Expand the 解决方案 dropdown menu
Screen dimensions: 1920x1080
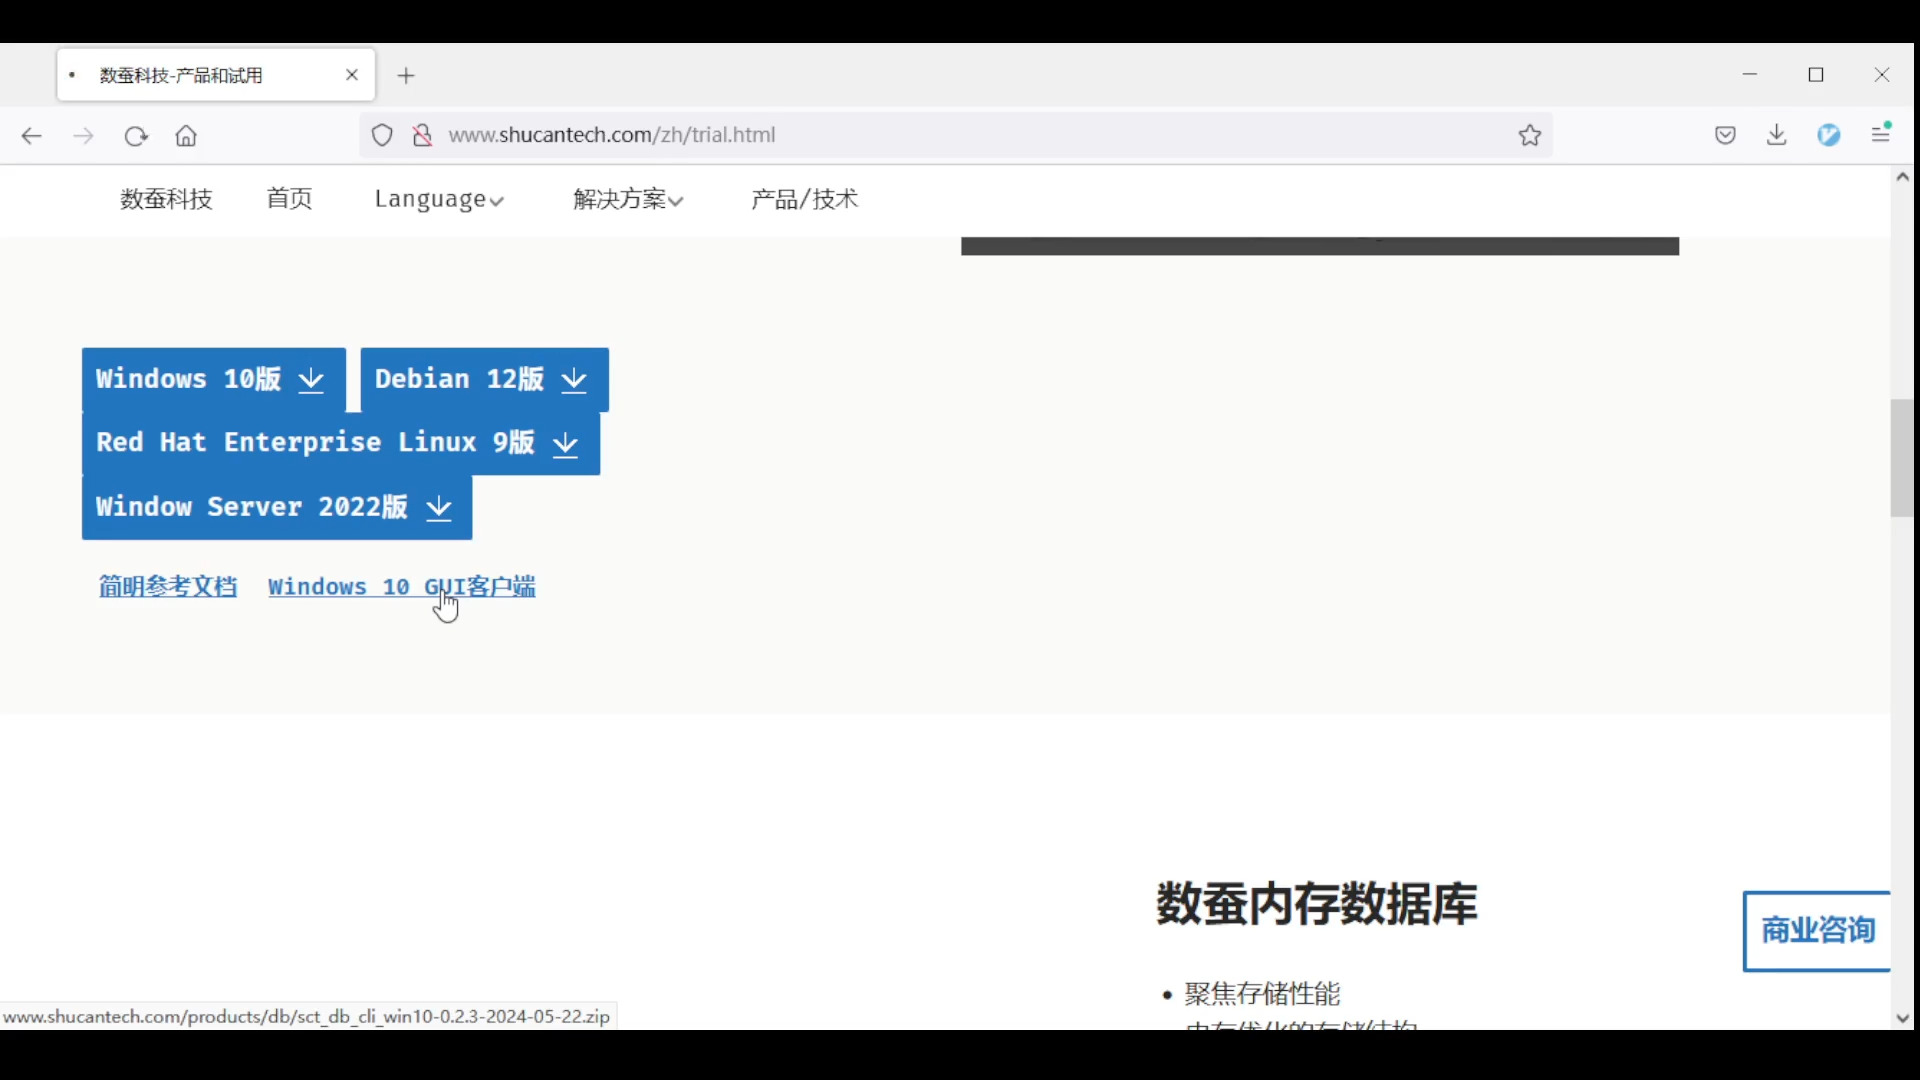click(628, 199)
